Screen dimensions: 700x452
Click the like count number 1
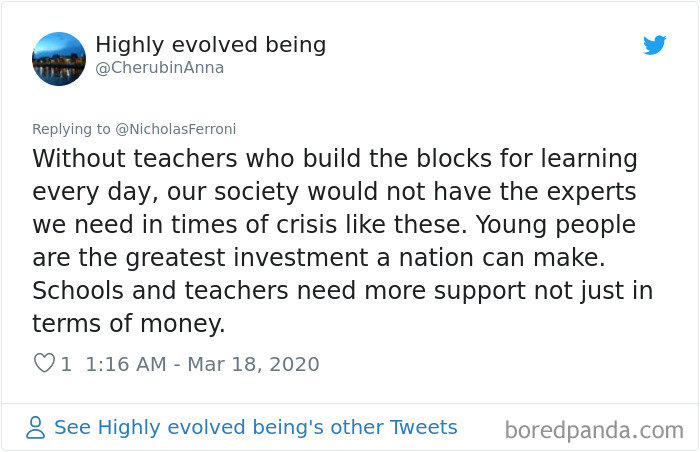pyautogui.click(x=66, y=364)
